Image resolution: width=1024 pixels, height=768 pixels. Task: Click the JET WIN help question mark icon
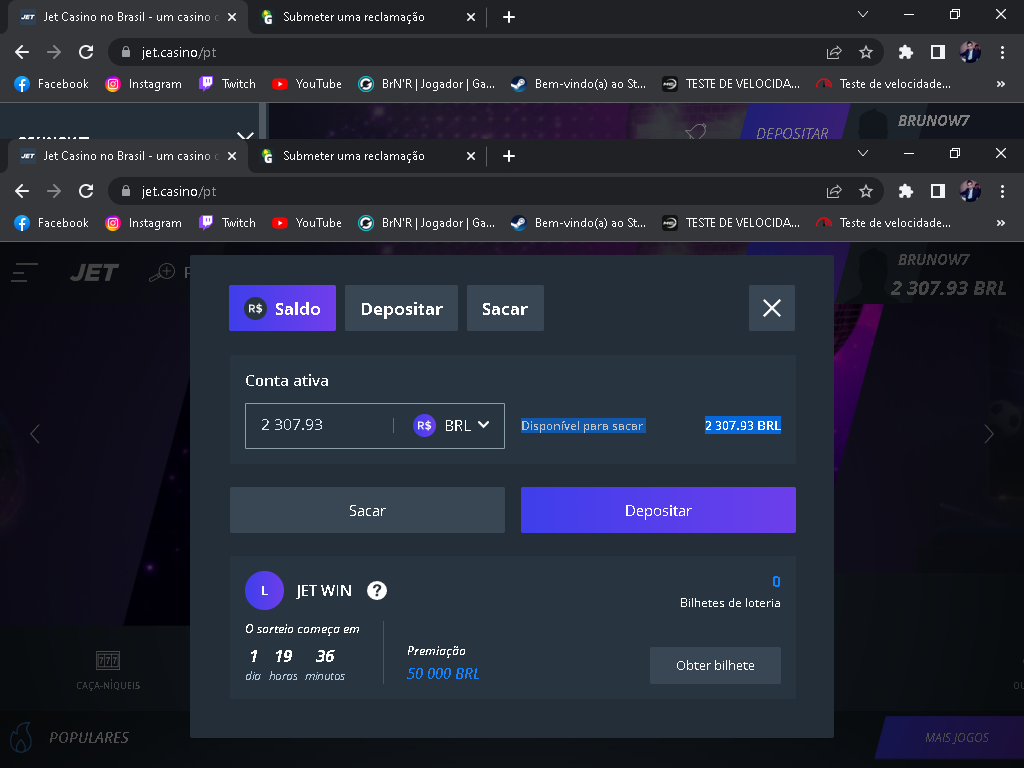(377, 590)
